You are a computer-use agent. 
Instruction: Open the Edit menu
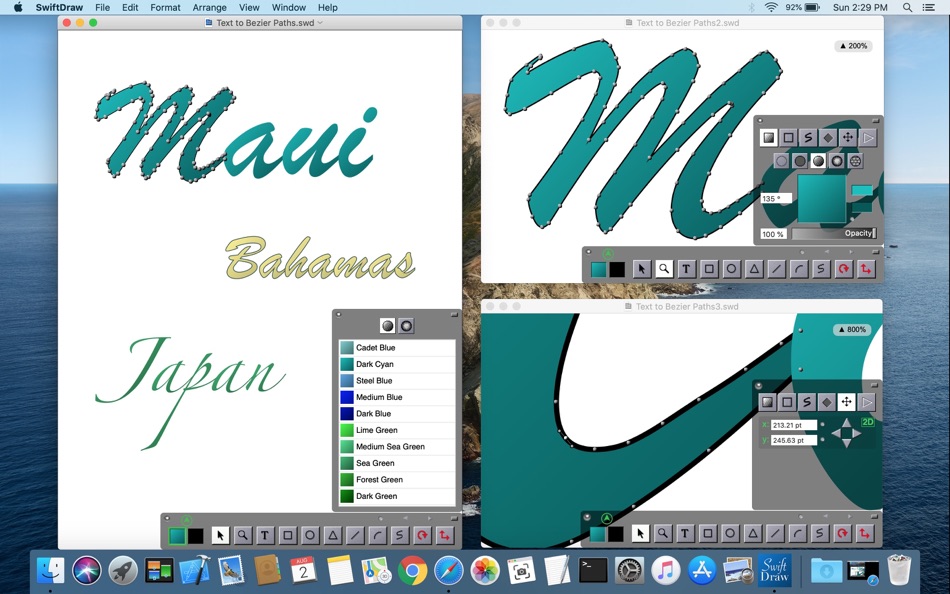(130, 7)
